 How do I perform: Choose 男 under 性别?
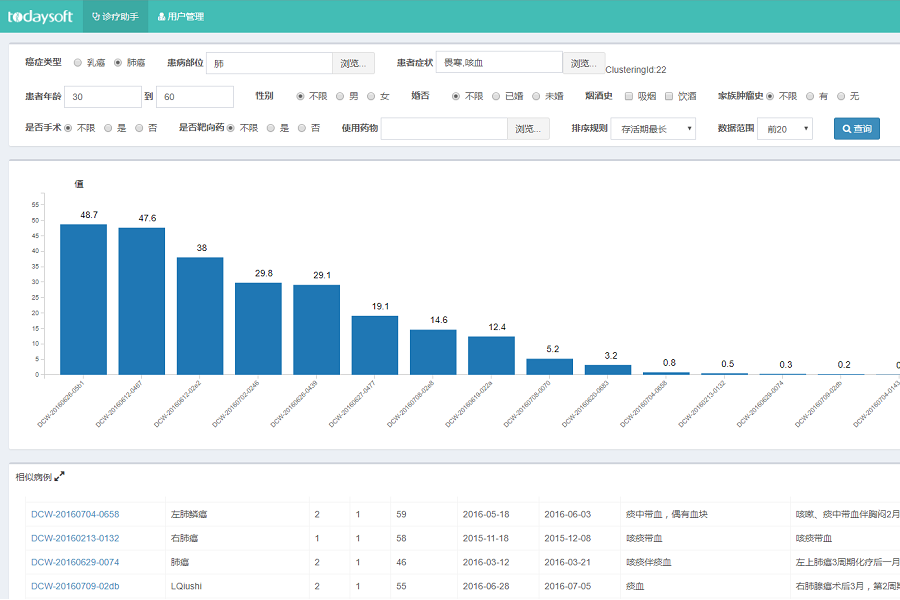pyautogui.click(x=340, y=96)
